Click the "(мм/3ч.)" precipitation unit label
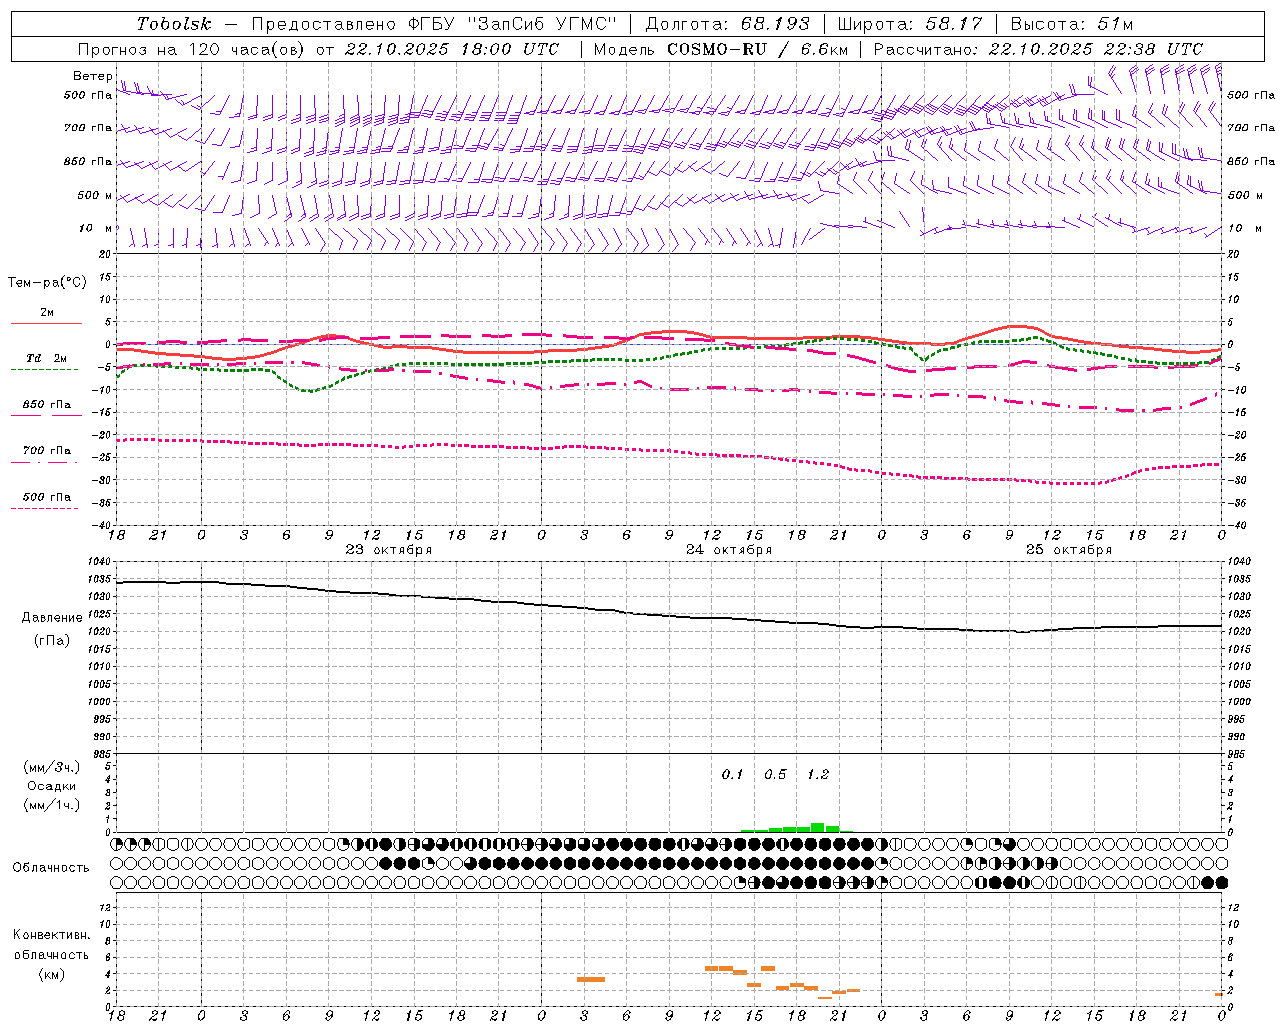The height and width of the screenshot is (1024, 1280). point(52,767)
